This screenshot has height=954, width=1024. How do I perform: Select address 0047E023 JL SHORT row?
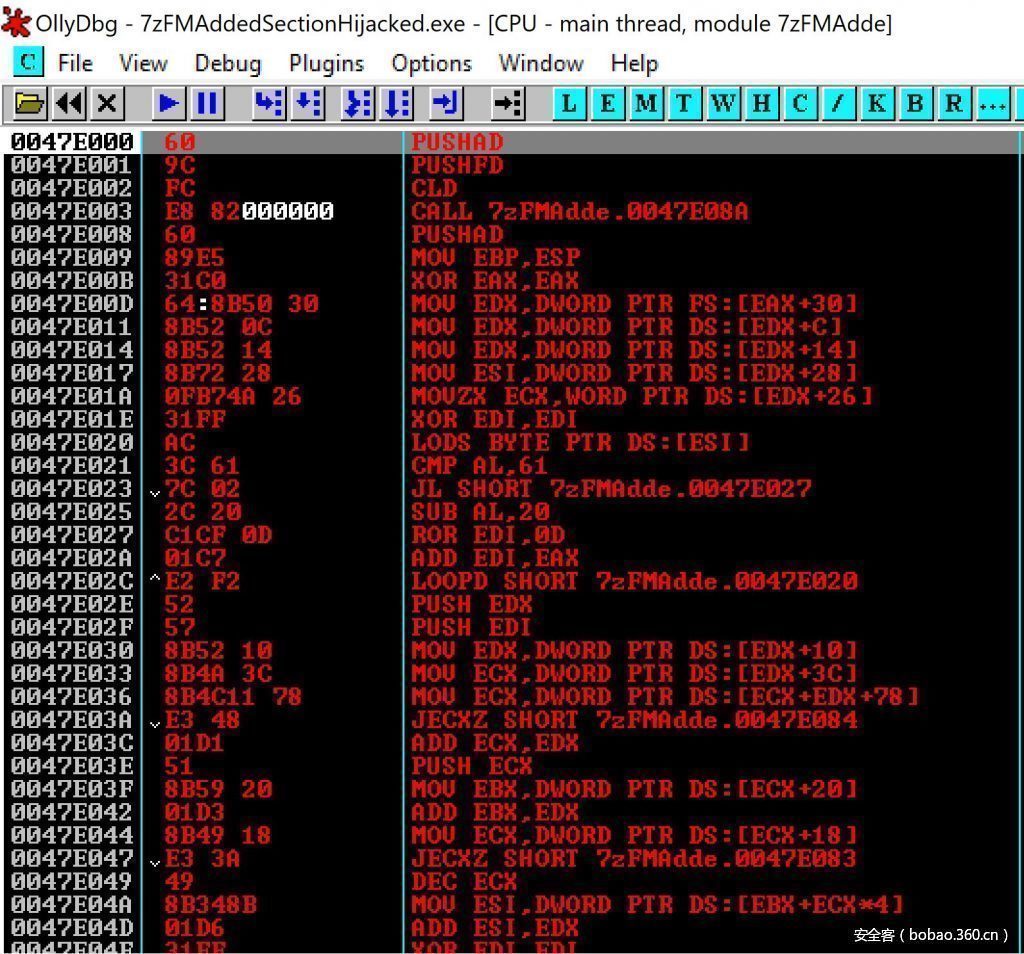579,489
